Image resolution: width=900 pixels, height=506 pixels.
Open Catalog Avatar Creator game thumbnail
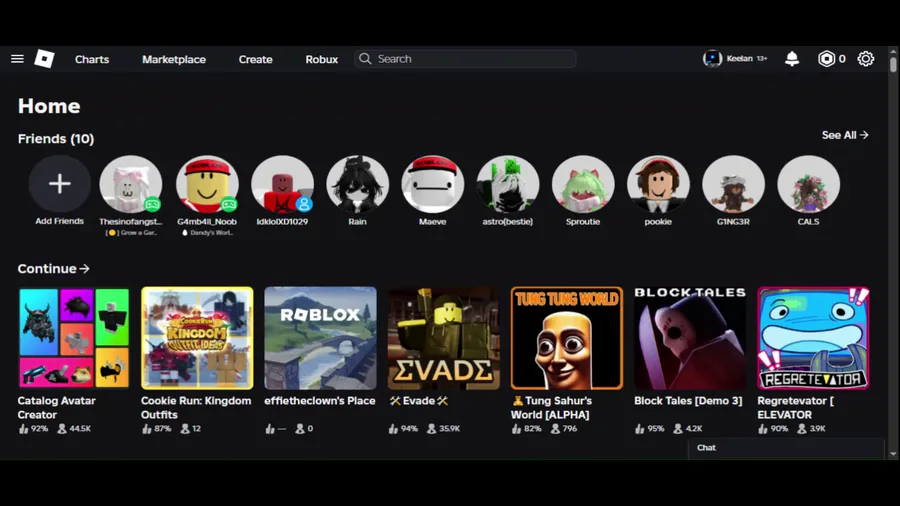[74, 338]
